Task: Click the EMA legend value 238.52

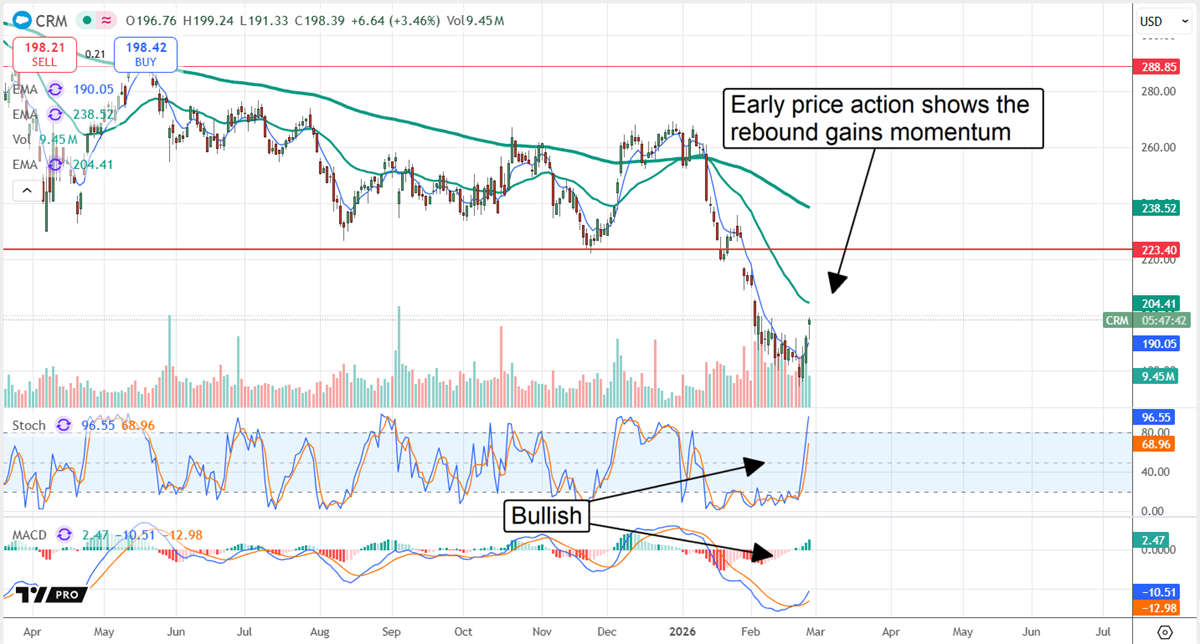Action: (x=95, y=114)
